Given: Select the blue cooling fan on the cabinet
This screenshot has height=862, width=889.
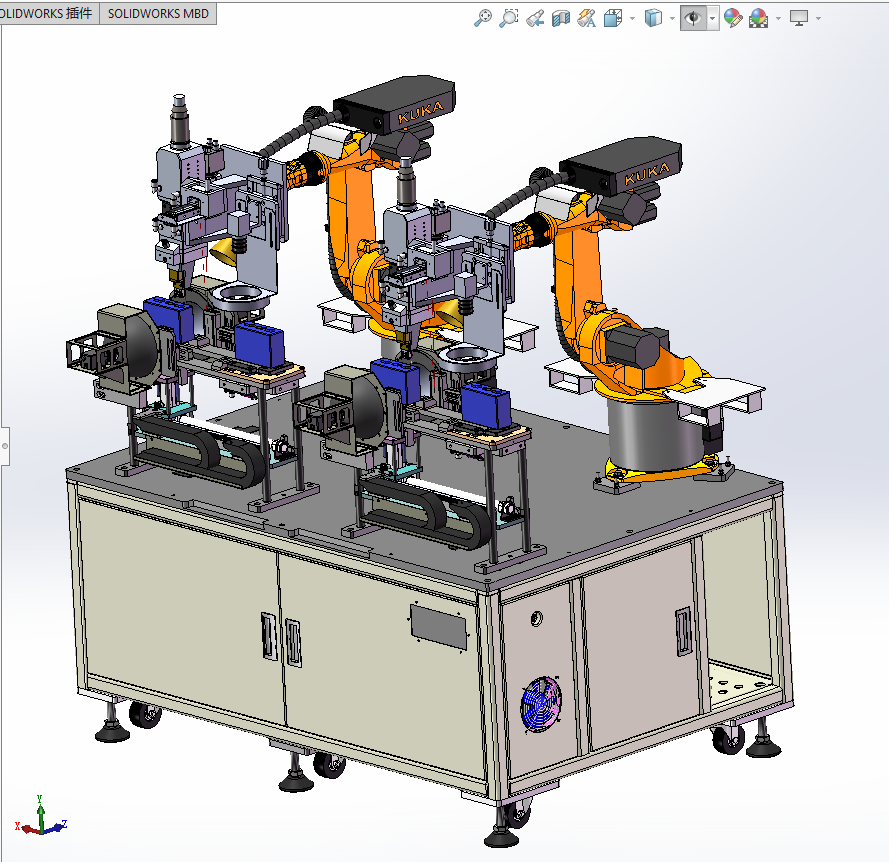Looking at the screenshot, I should (541, 704).
